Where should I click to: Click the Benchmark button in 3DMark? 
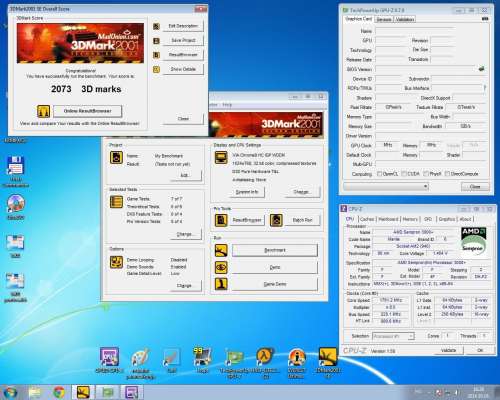275,250
